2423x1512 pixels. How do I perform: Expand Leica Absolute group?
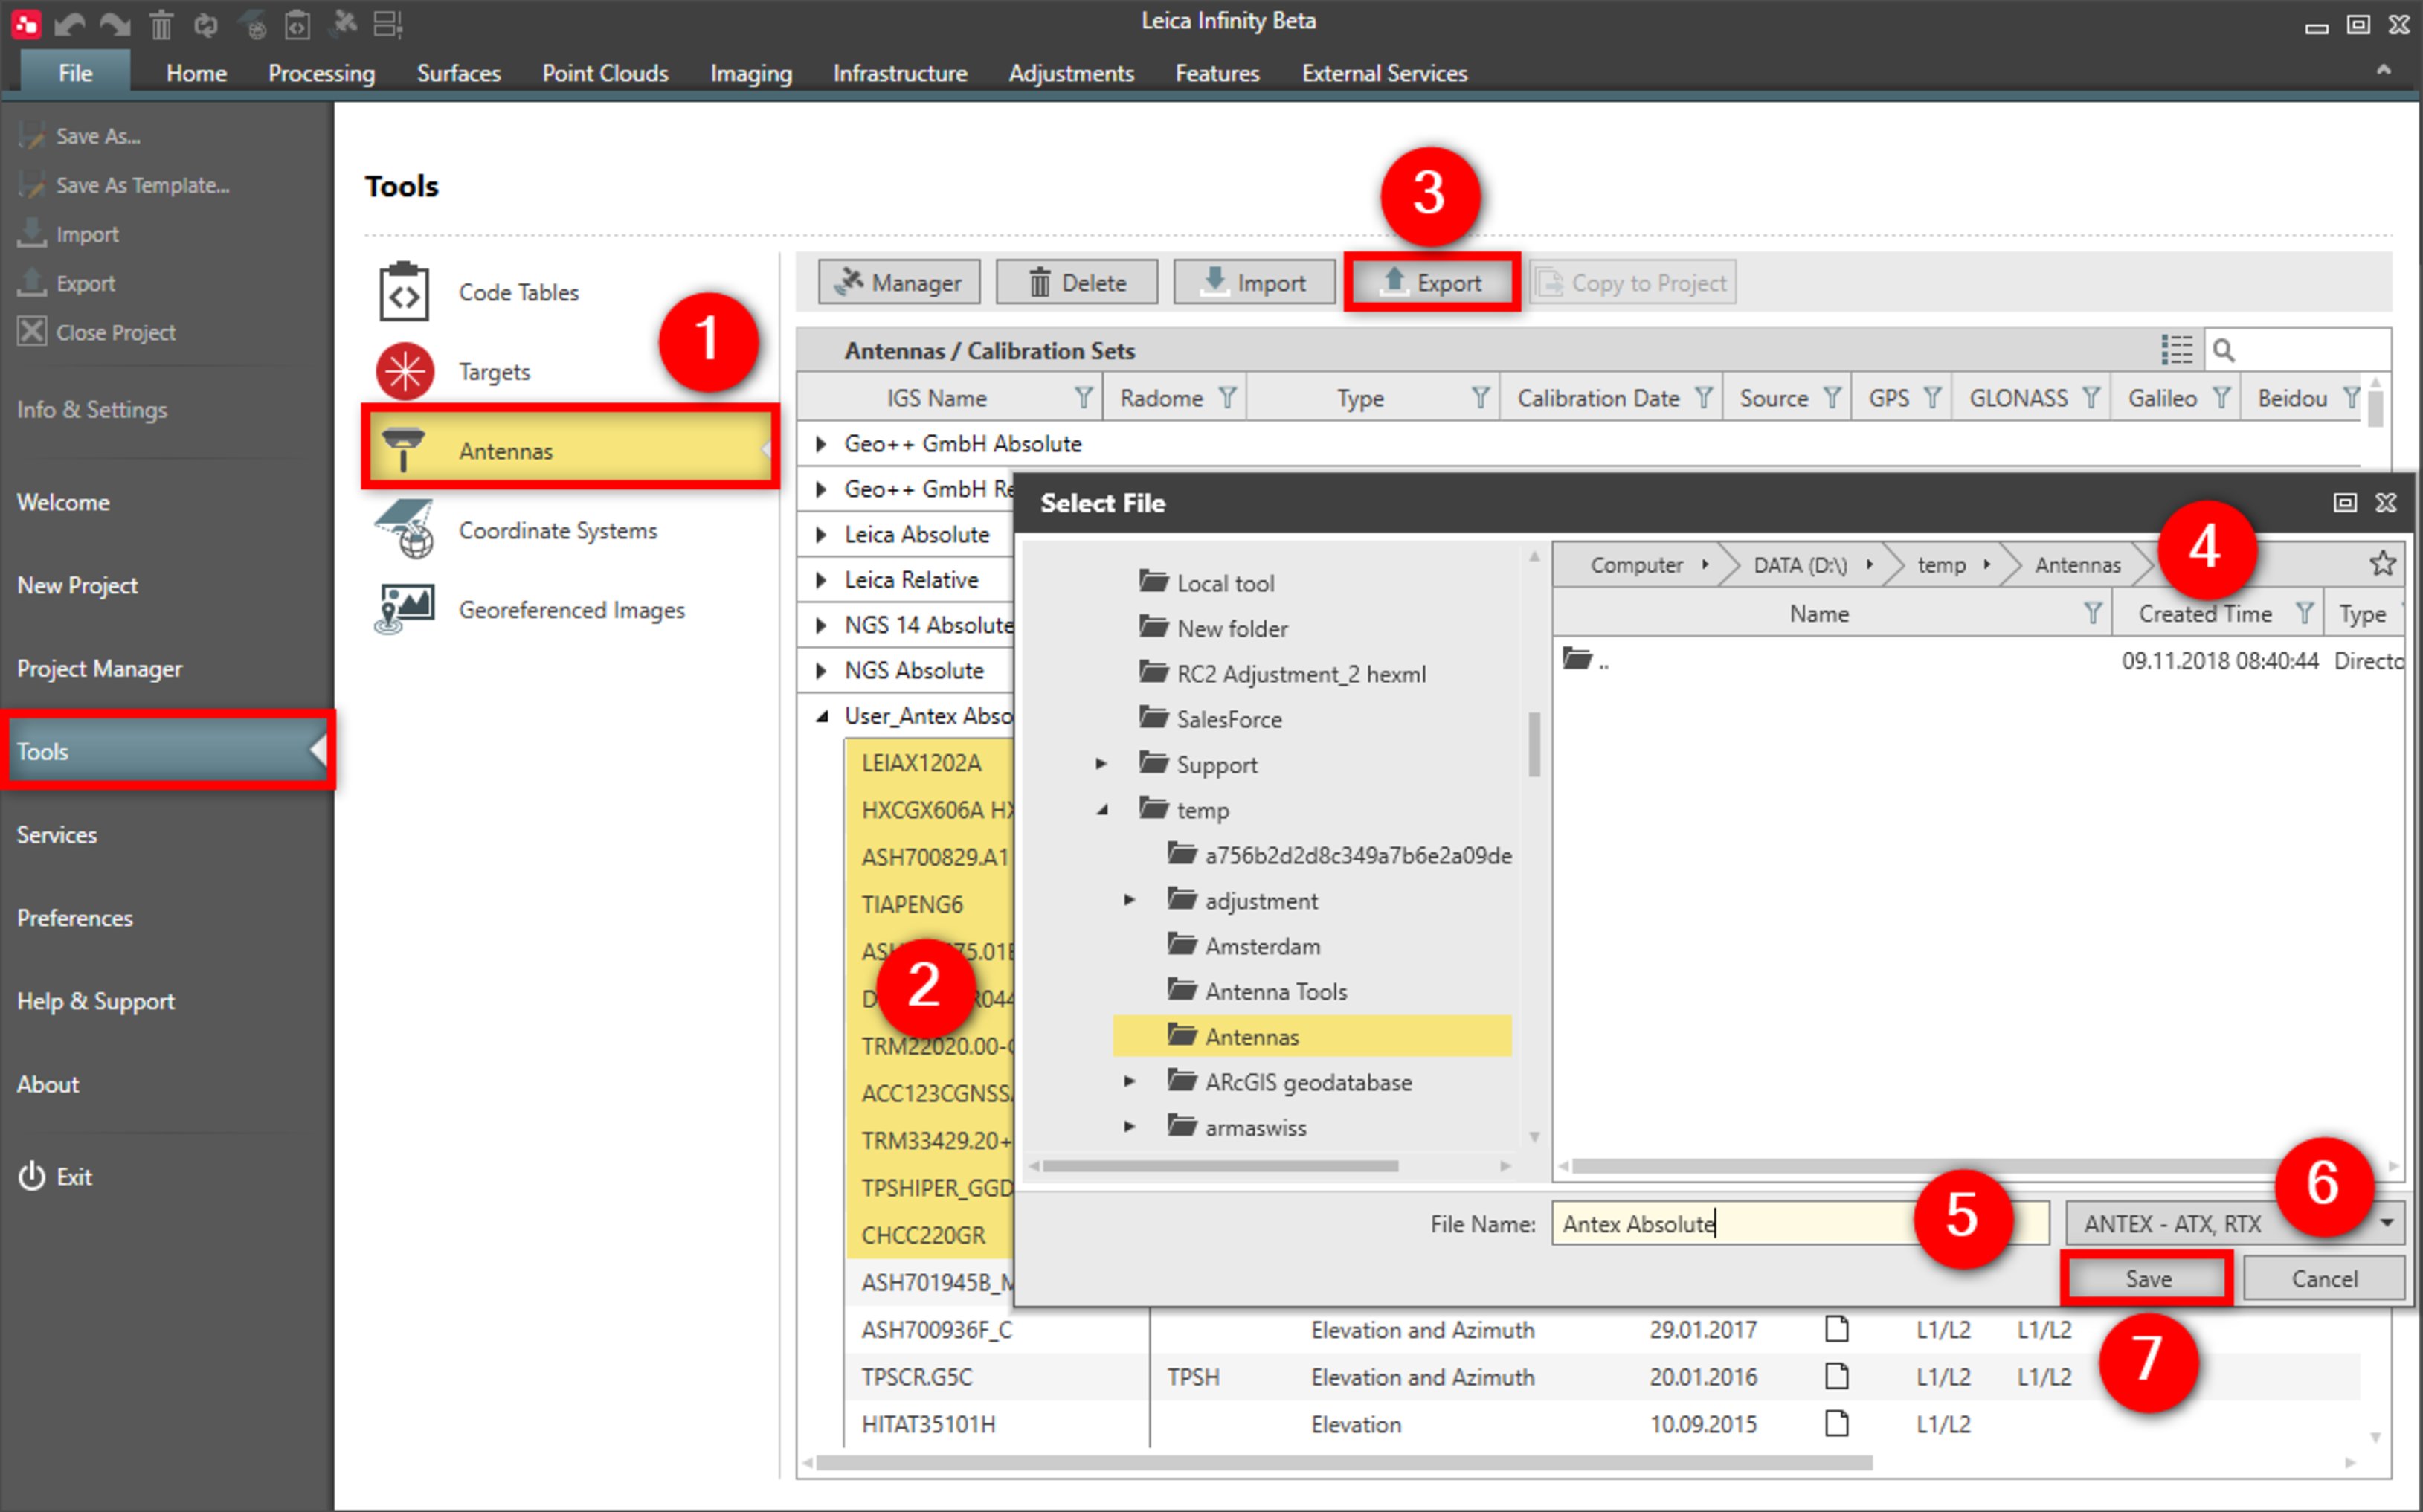(821, 534)
